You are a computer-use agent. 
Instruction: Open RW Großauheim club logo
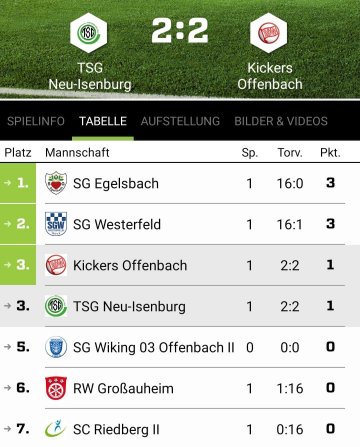coord(56,388)
